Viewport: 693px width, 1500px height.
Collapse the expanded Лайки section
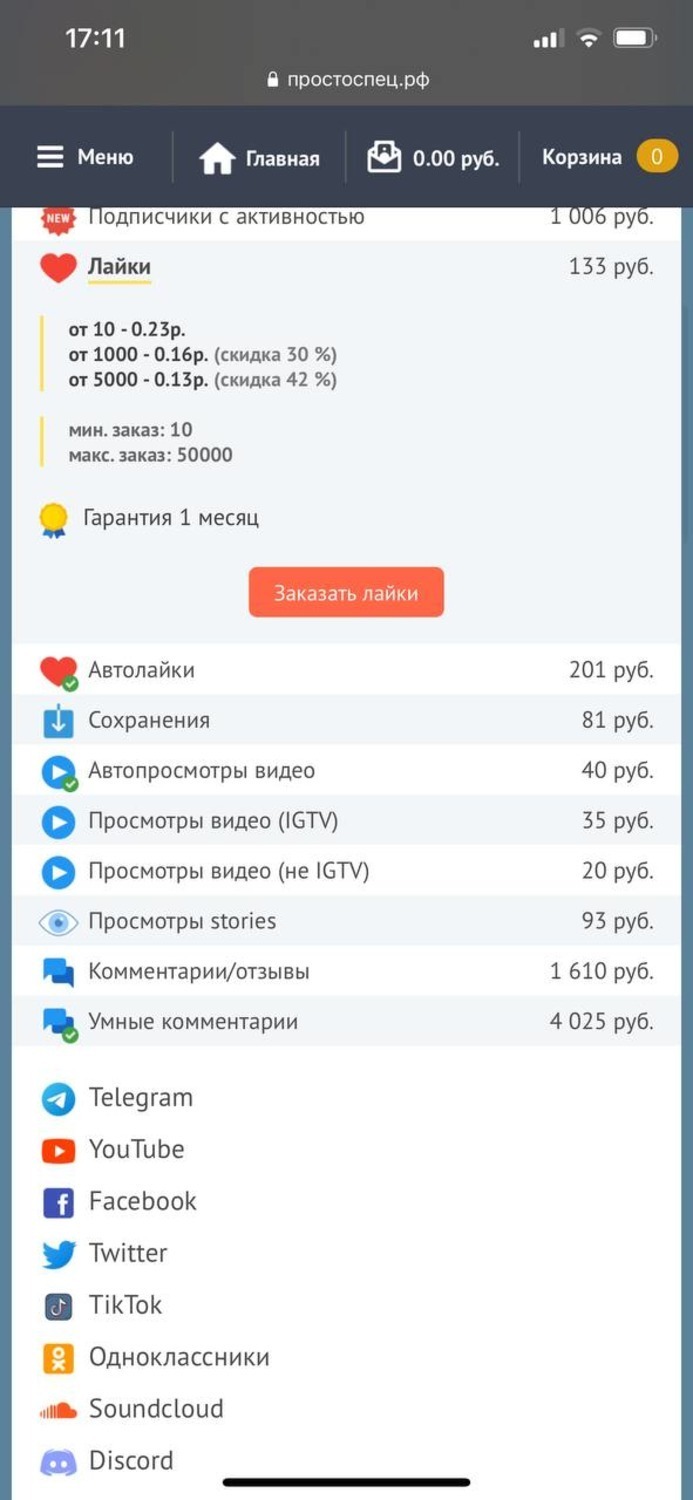pos(119,267)
